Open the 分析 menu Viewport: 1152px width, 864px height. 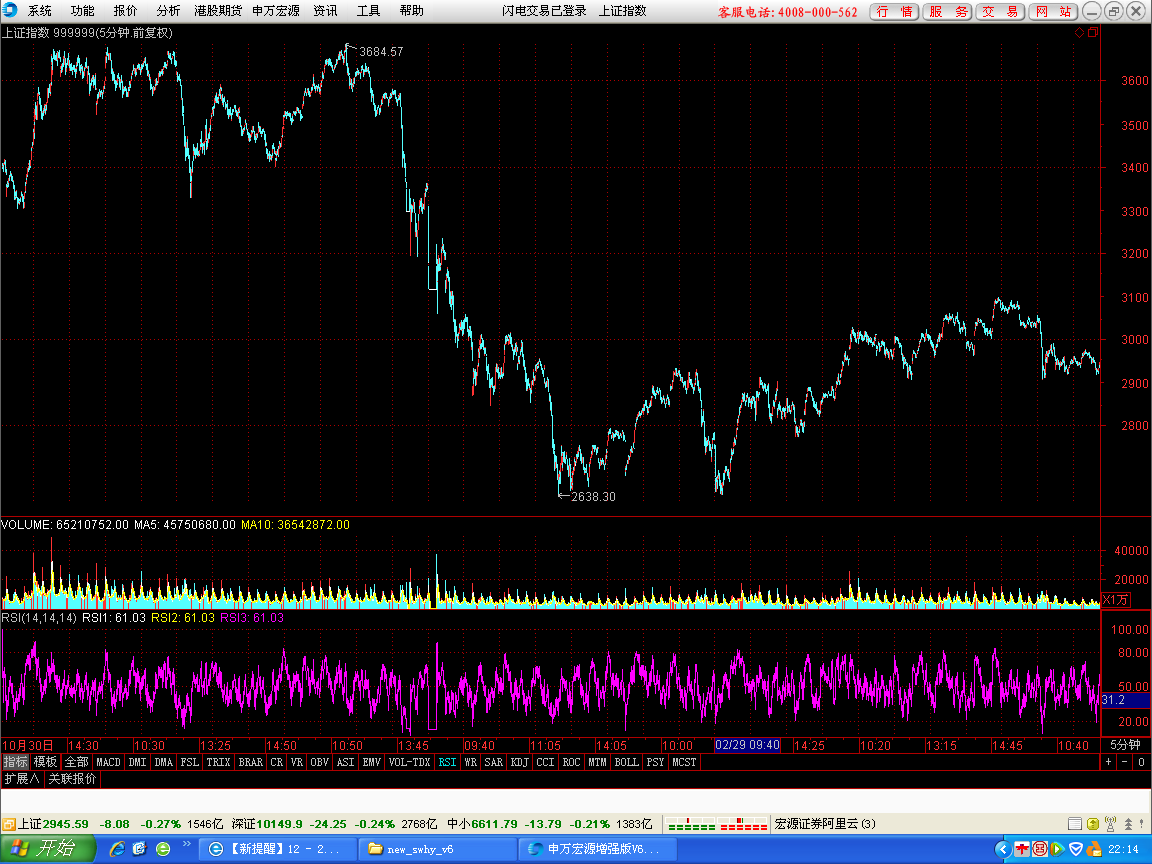pyautogui.click(x=168, y=10)
